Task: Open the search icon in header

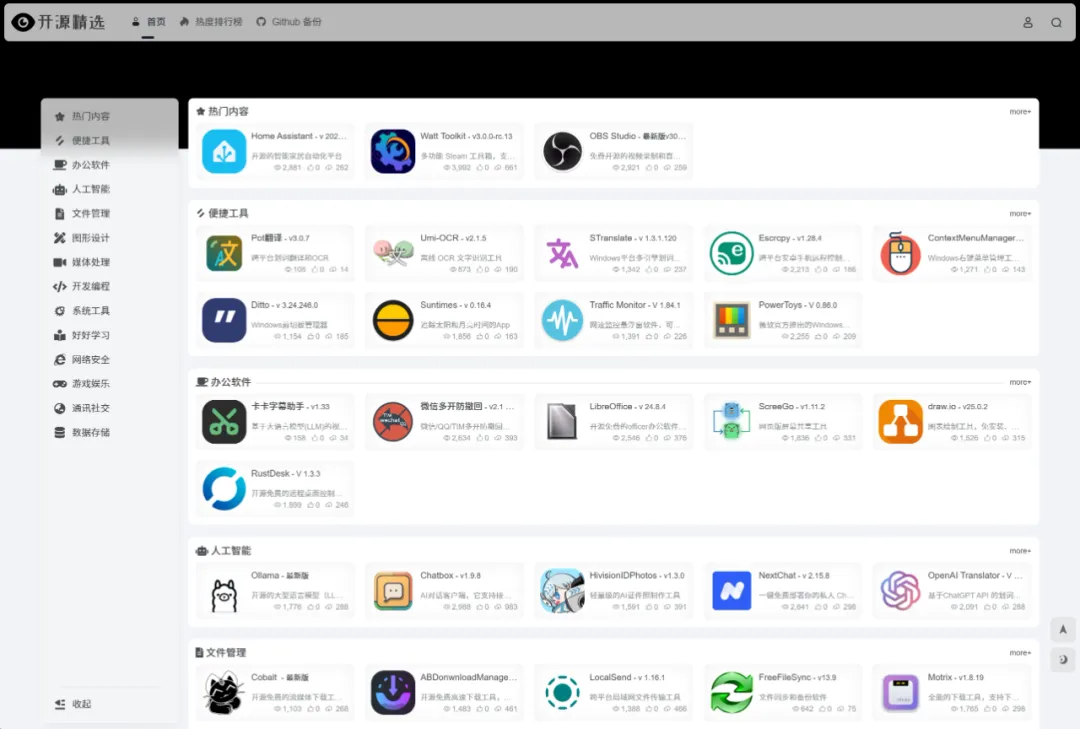Action: pyautogui.click(x=1056, y=22)
